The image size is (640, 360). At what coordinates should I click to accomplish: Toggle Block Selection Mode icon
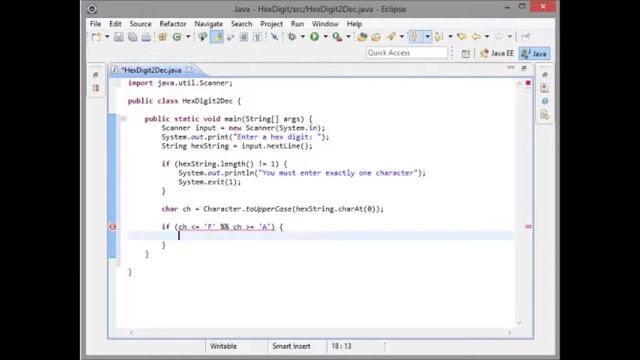pos(244,37)
